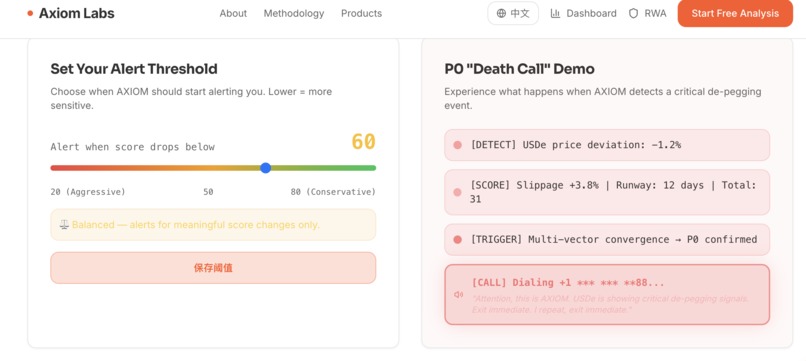Go to the Products section

click(x=361, y=13)
